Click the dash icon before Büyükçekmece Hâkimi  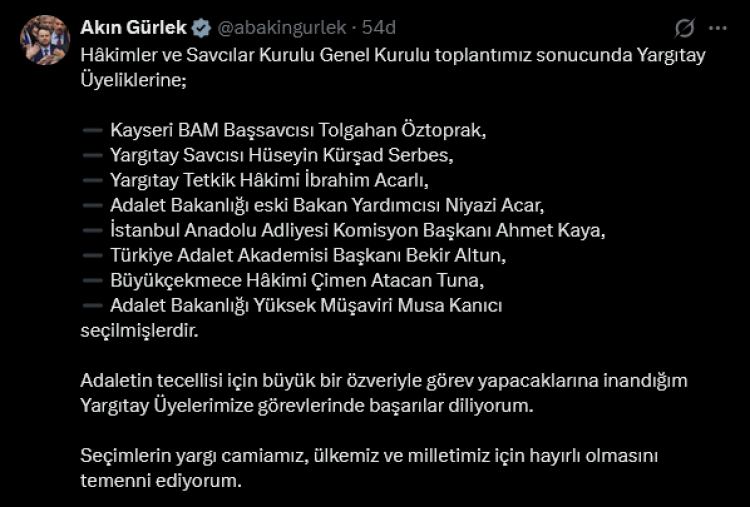(91, 280)
